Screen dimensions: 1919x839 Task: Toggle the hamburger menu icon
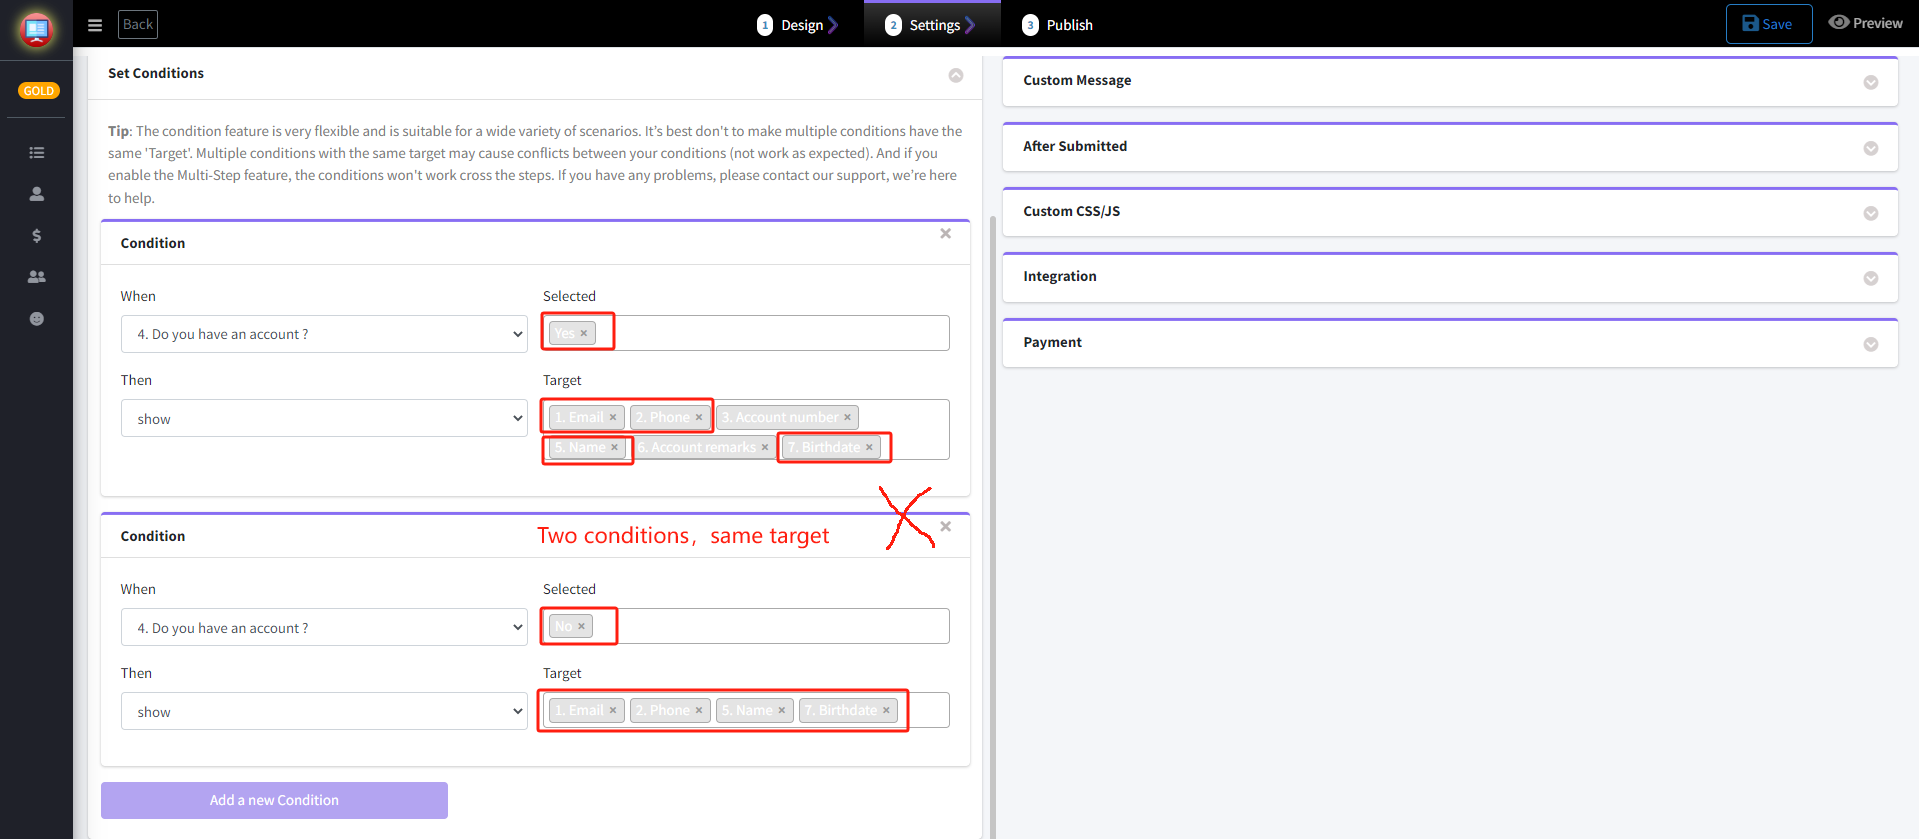click(95, 25)
